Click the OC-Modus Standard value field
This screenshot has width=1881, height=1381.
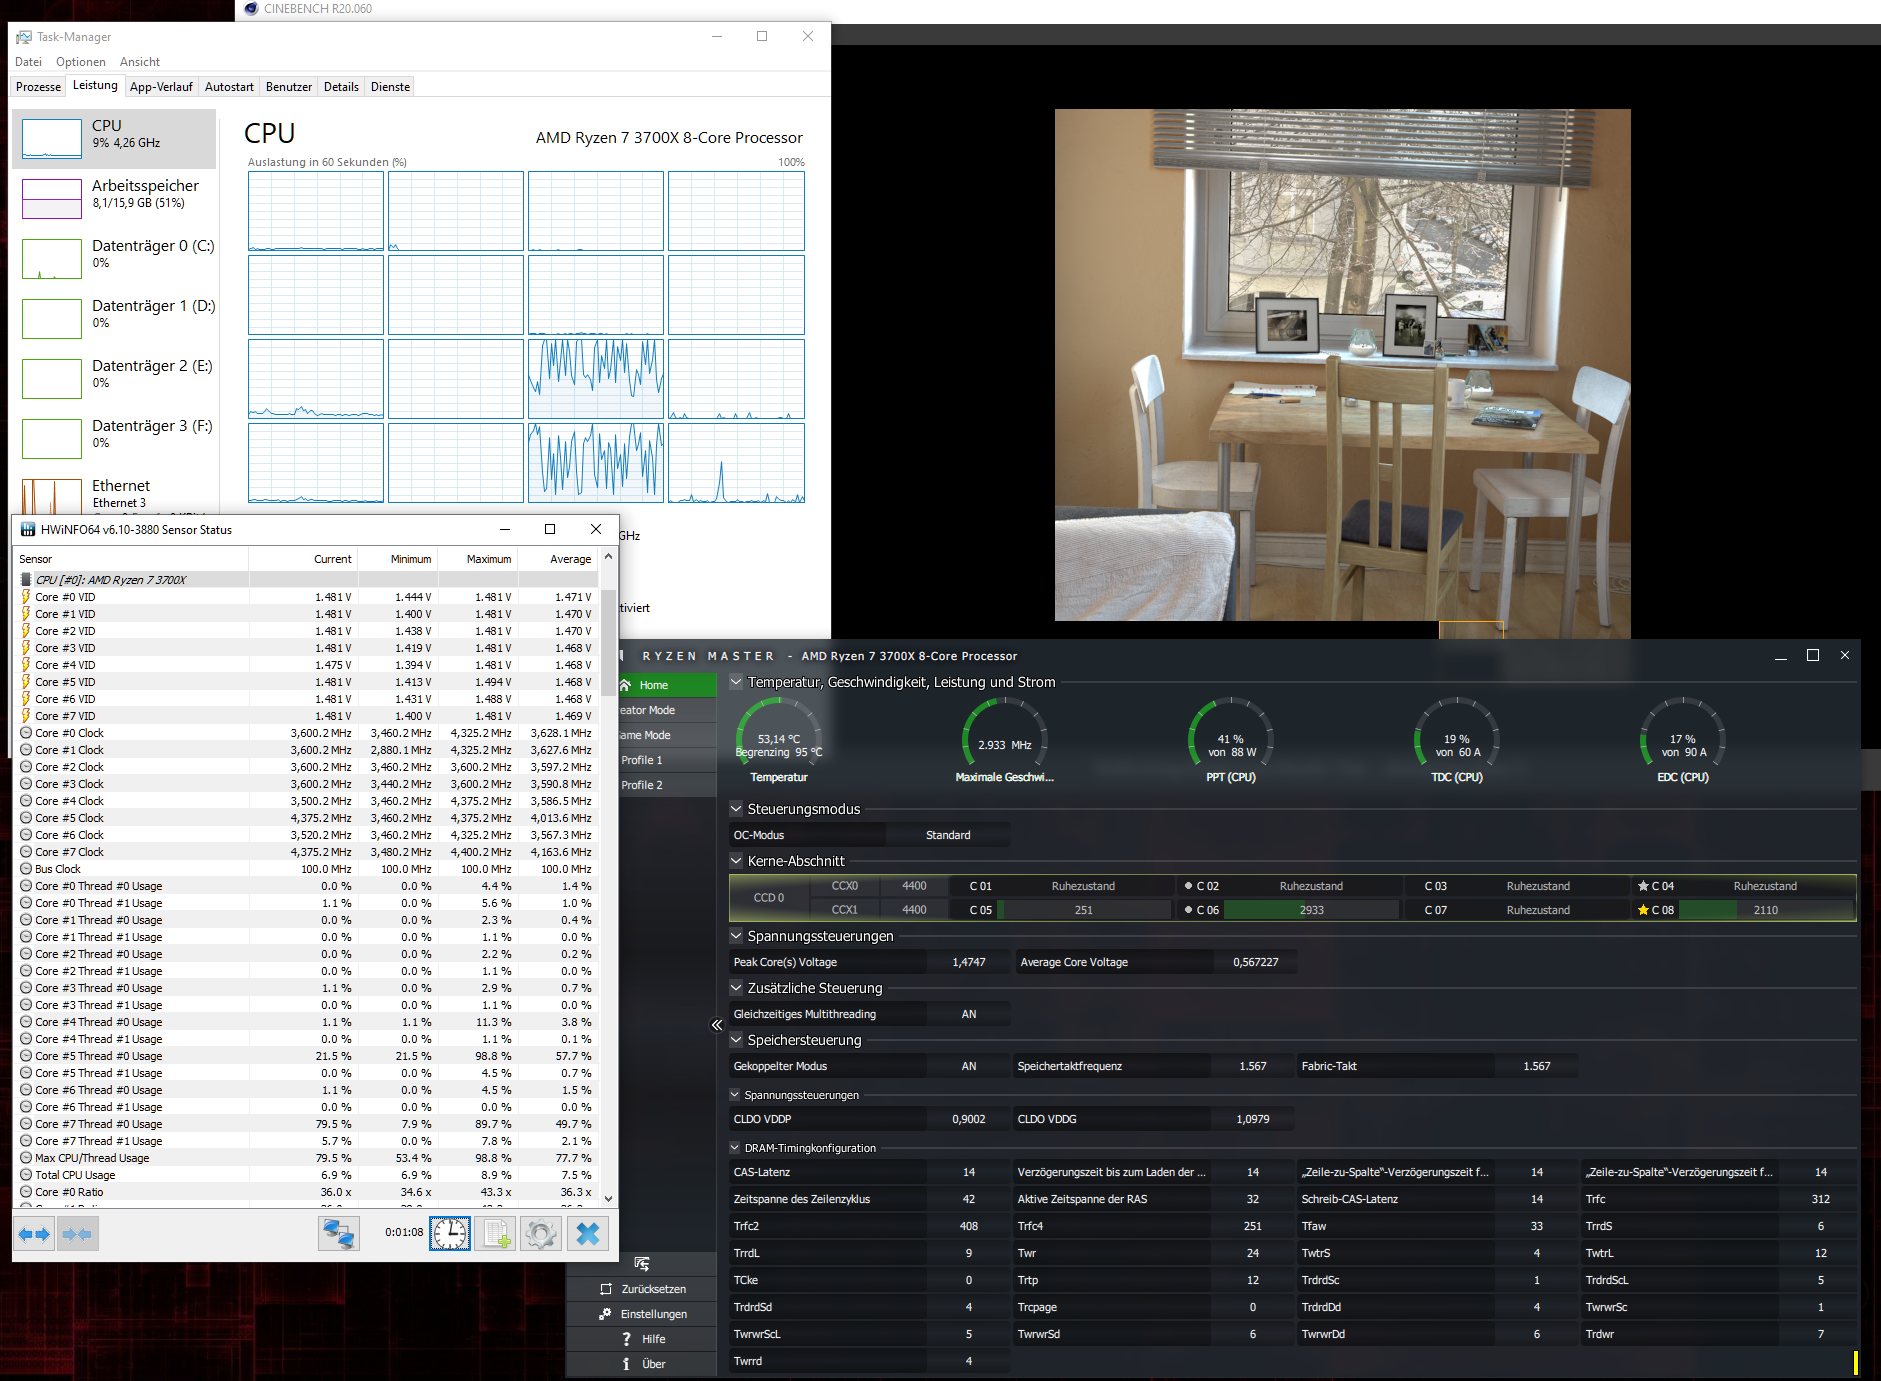coord(948,835)
